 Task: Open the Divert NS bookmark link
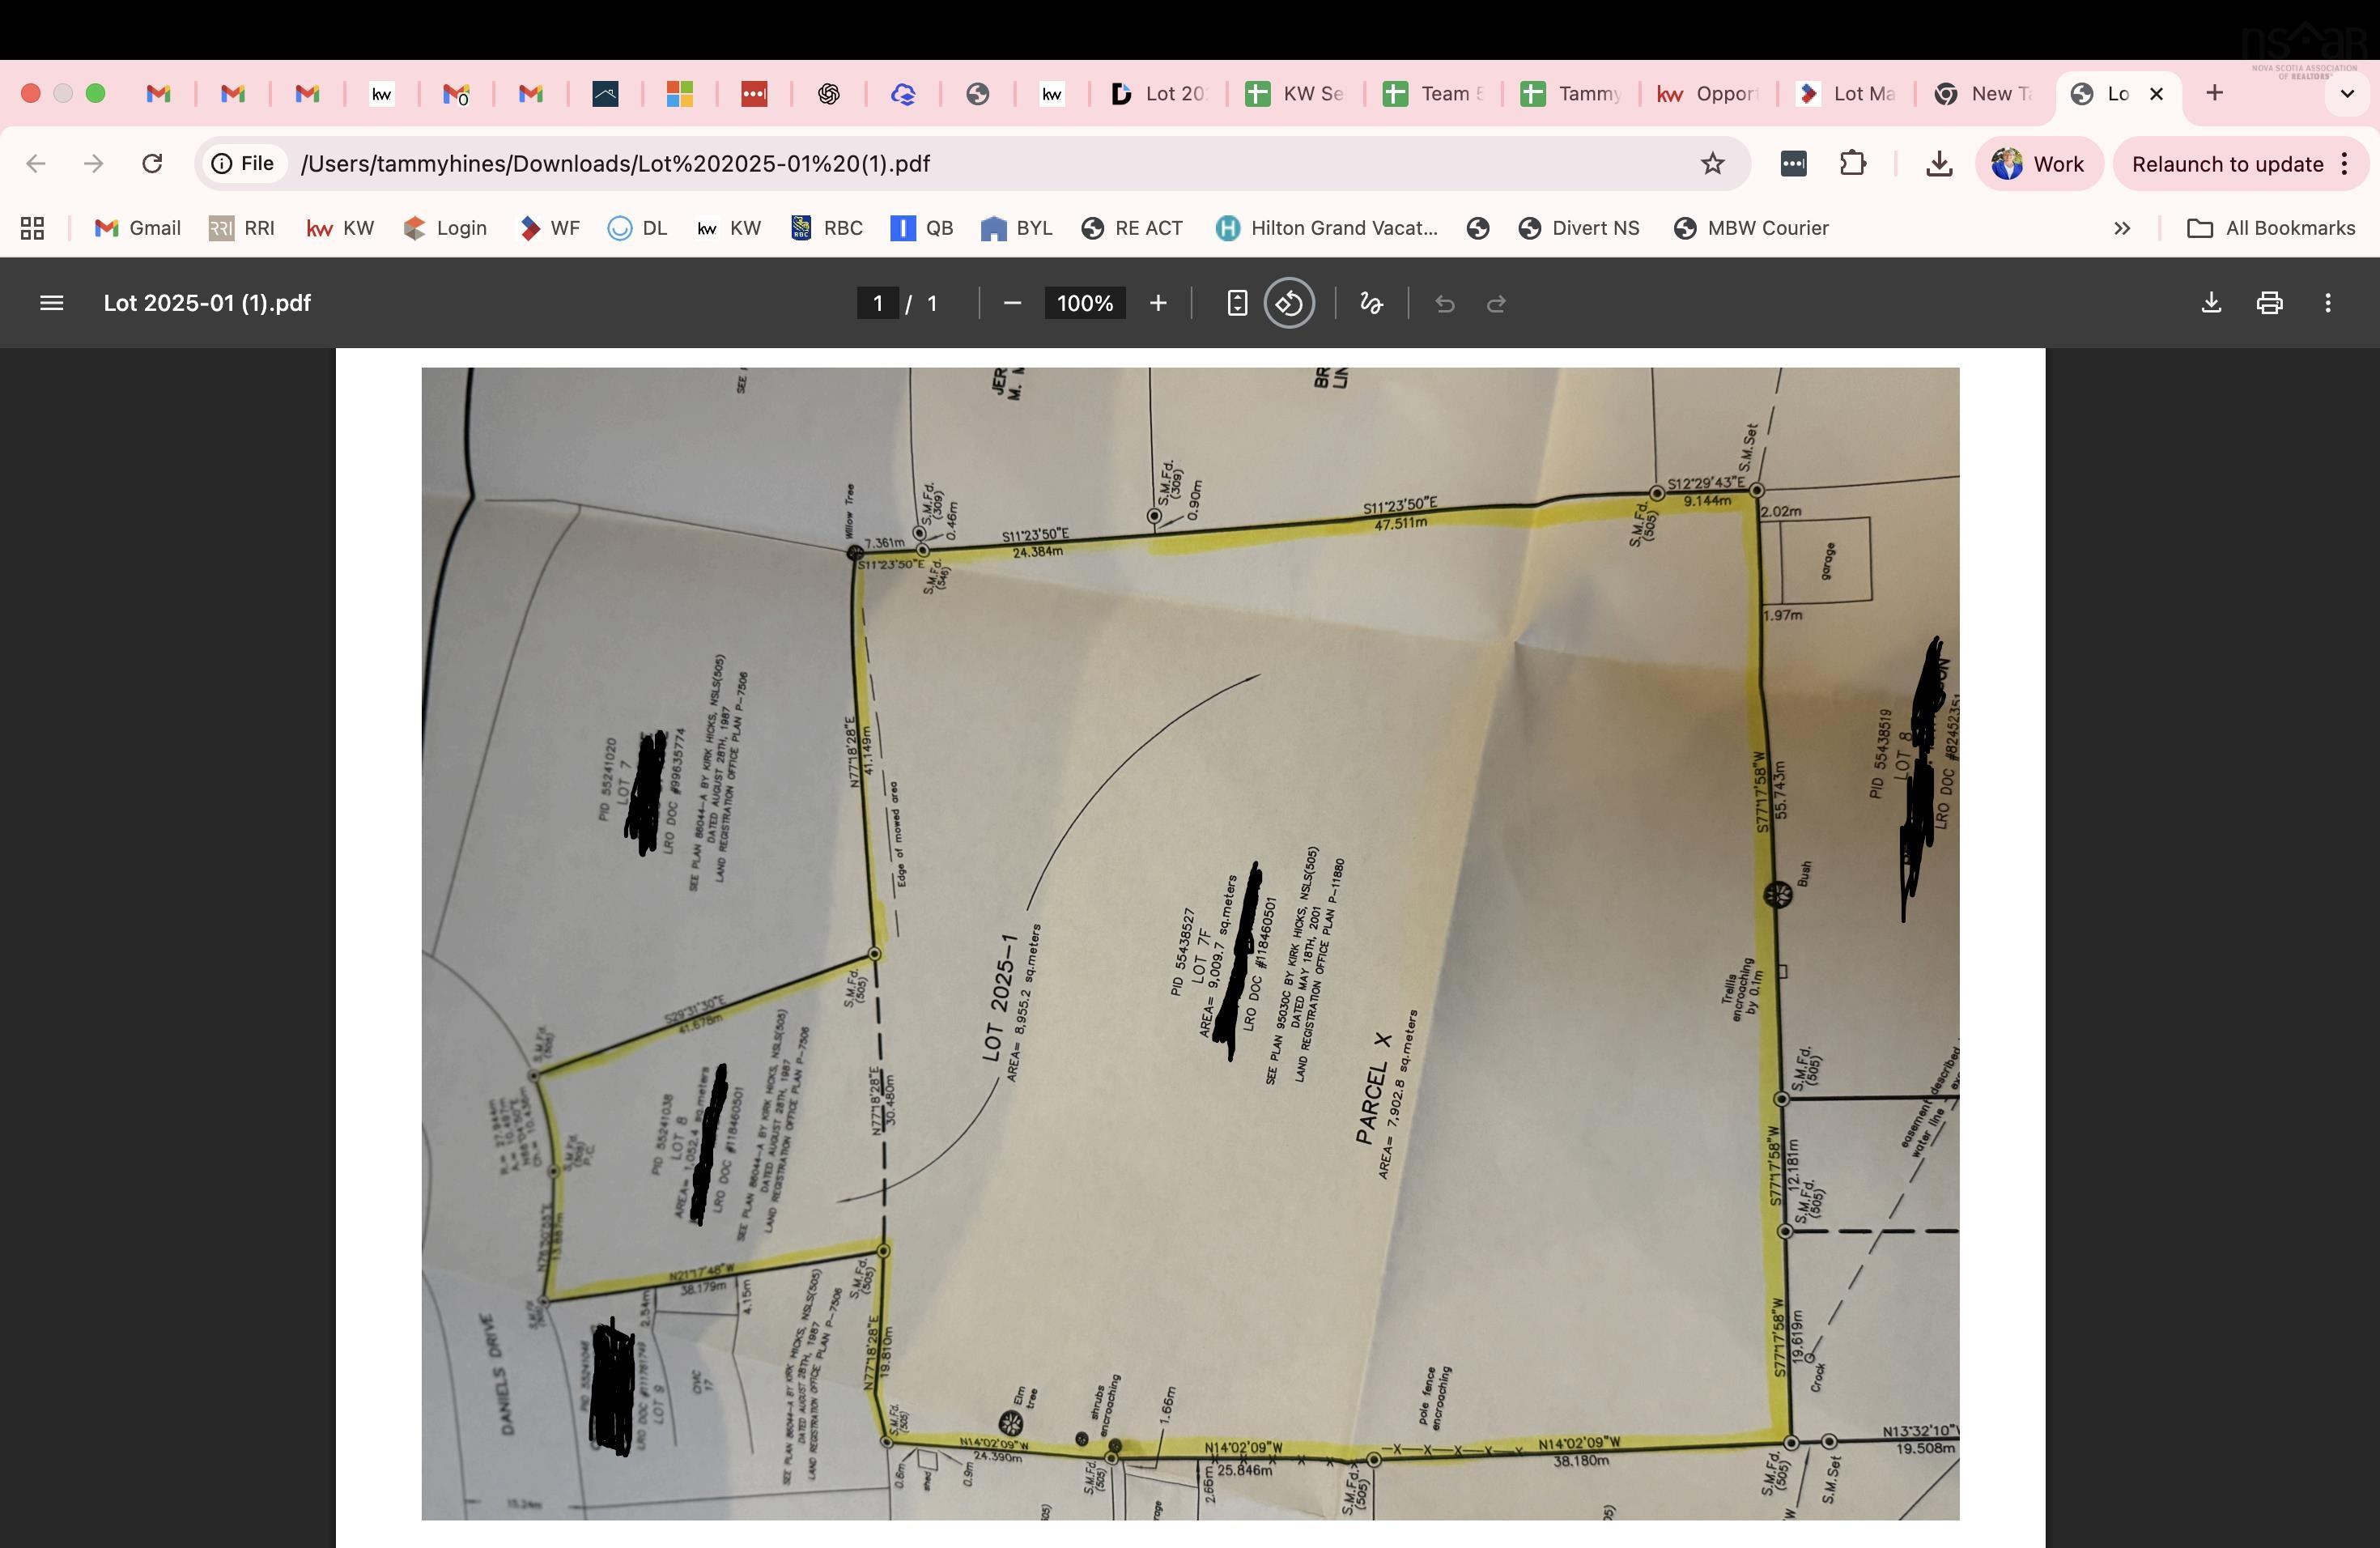1578,228
